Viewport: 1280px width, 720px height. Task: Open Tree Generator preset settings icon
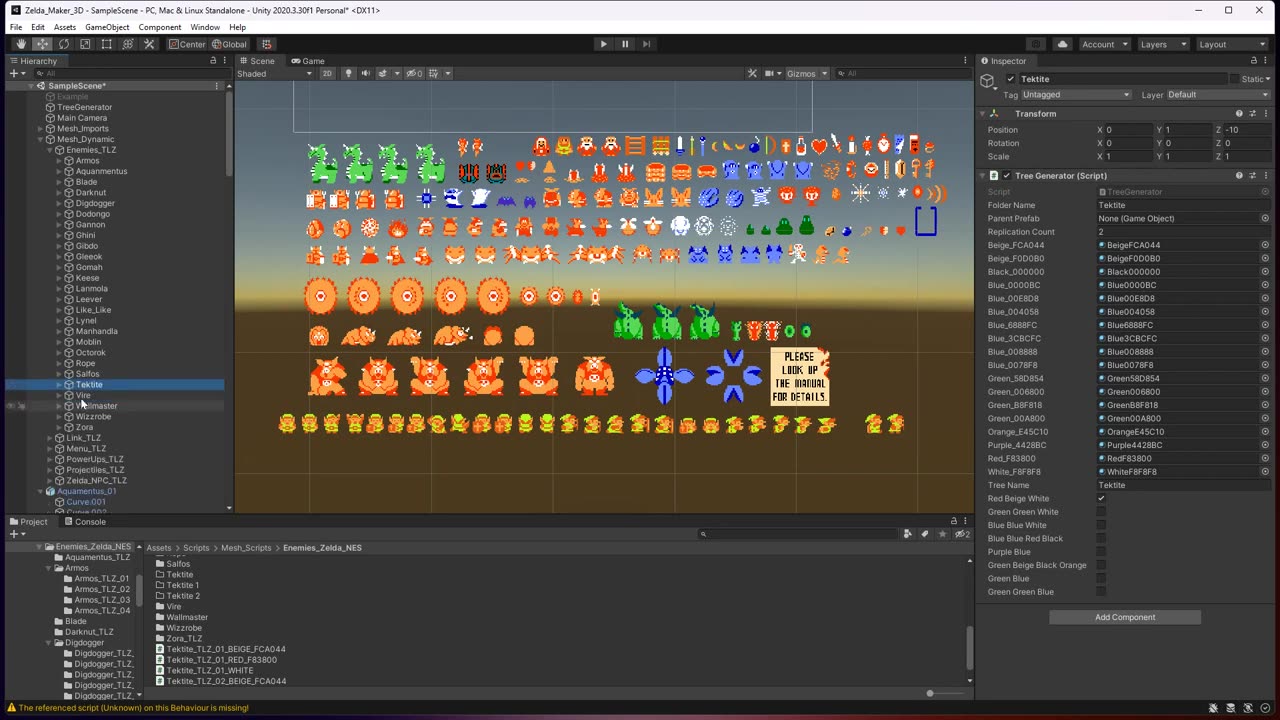(x=1252, y=176)
